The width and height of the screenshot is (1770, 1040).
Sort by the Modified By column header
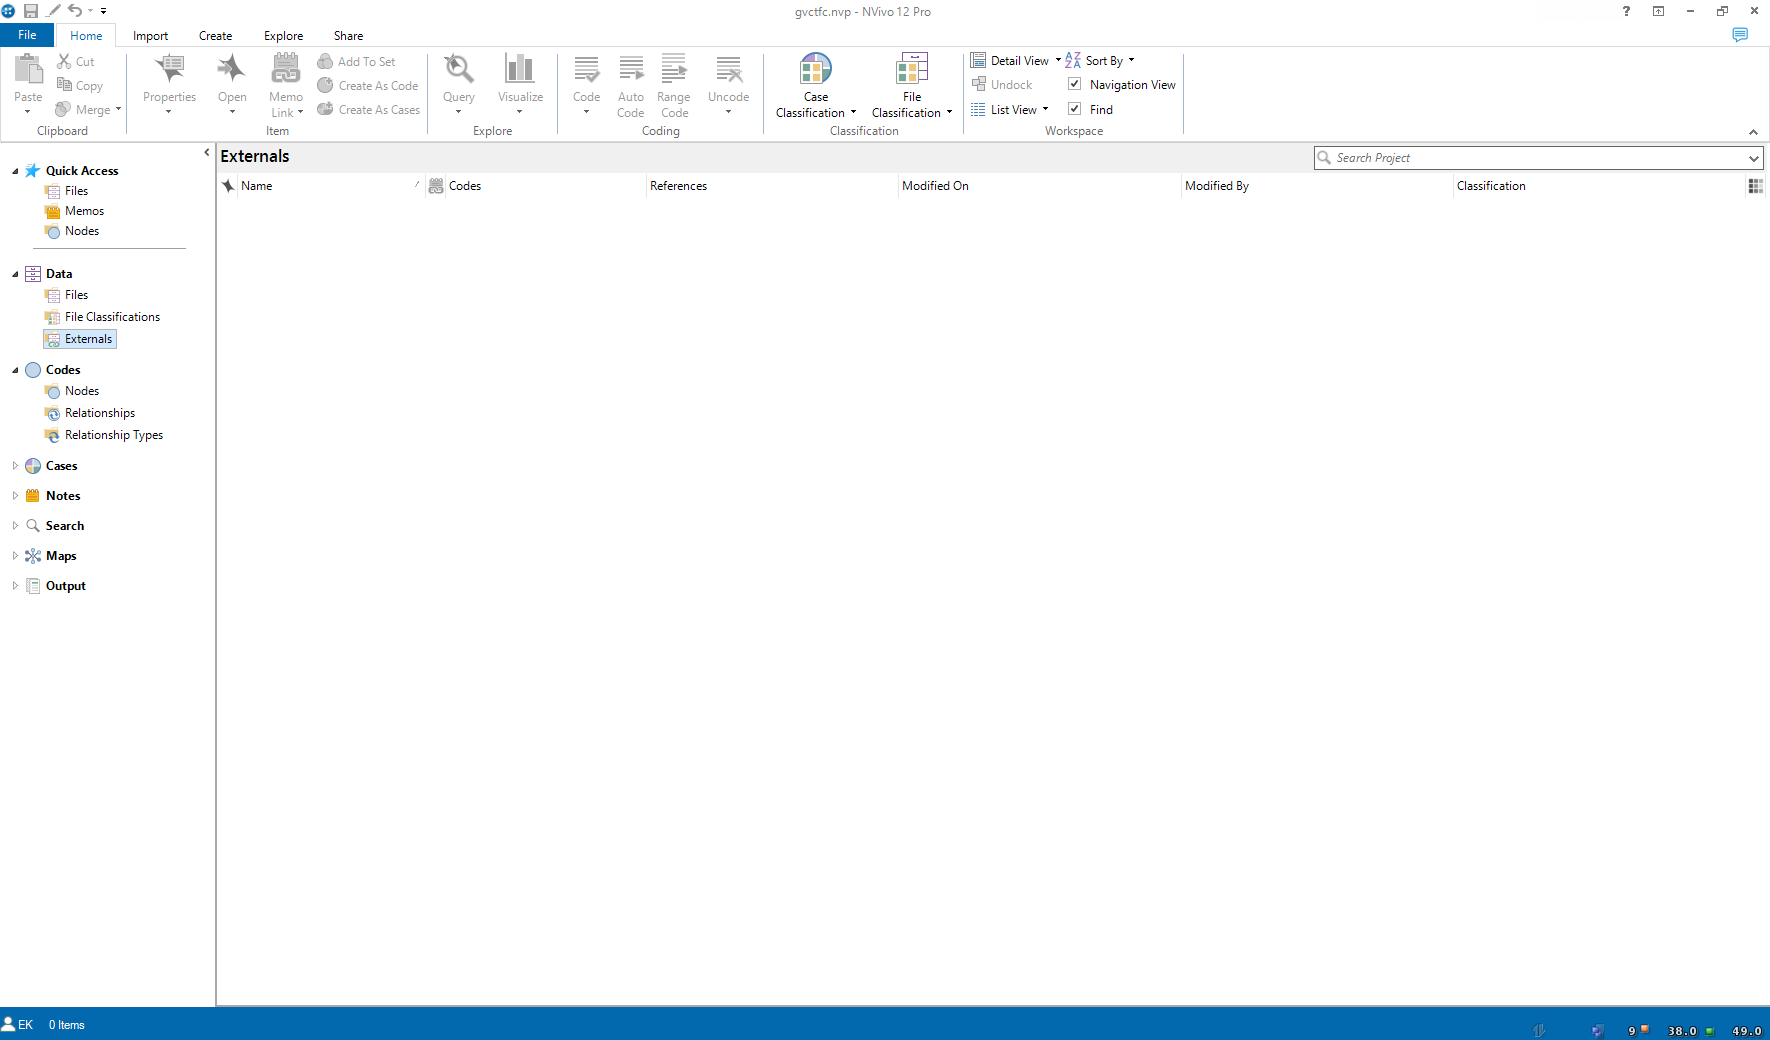coord(1316,186)
